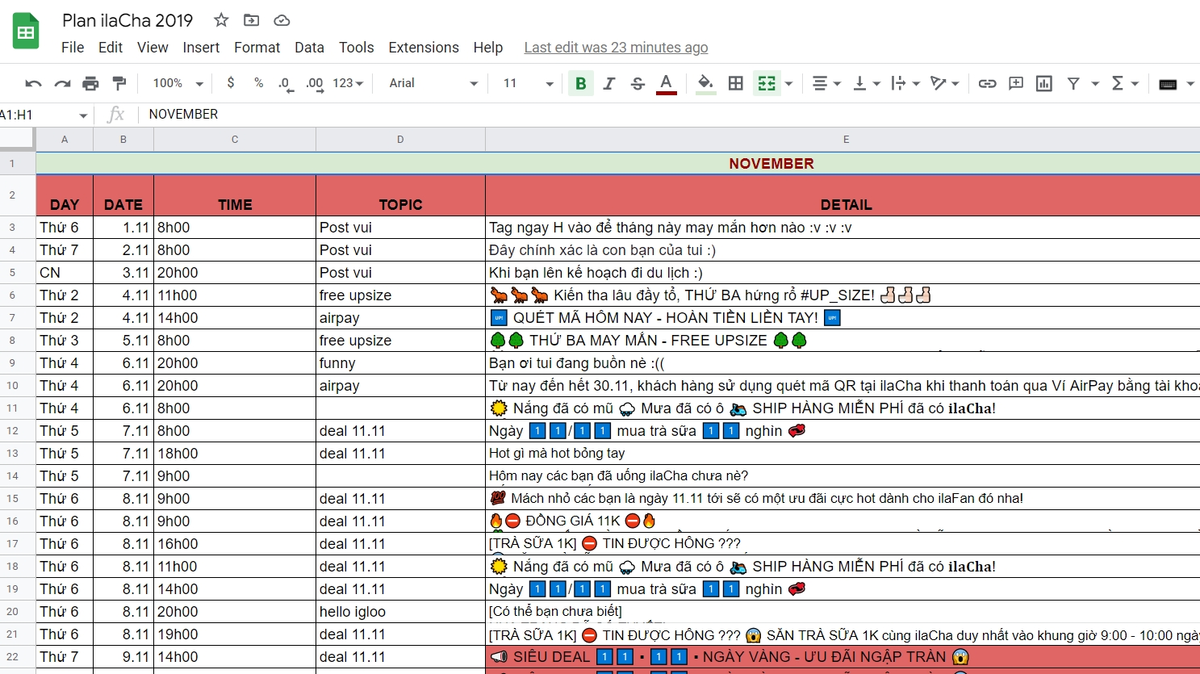
Task: Select the NOVEMBER merged cell
Action: click(x=618, y=164)
